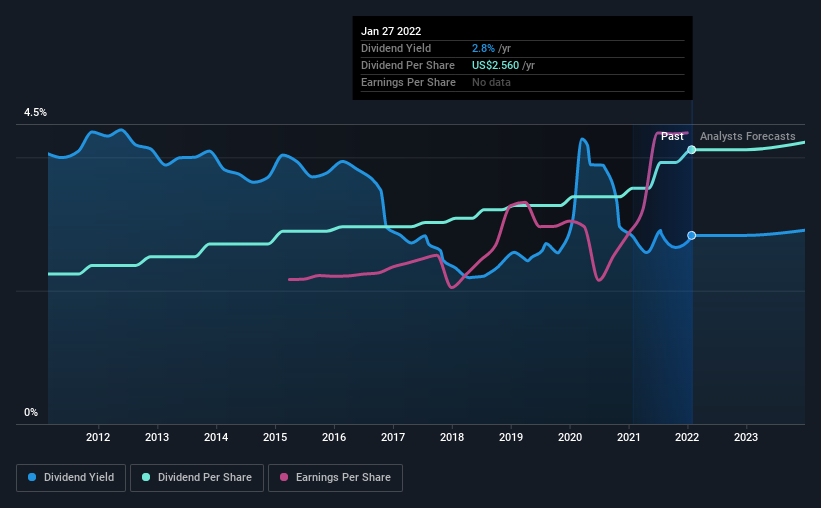This screenshot has width=821, height=508.
Task: Click the Analysts Forecasts label
Action: coord(748,136)
